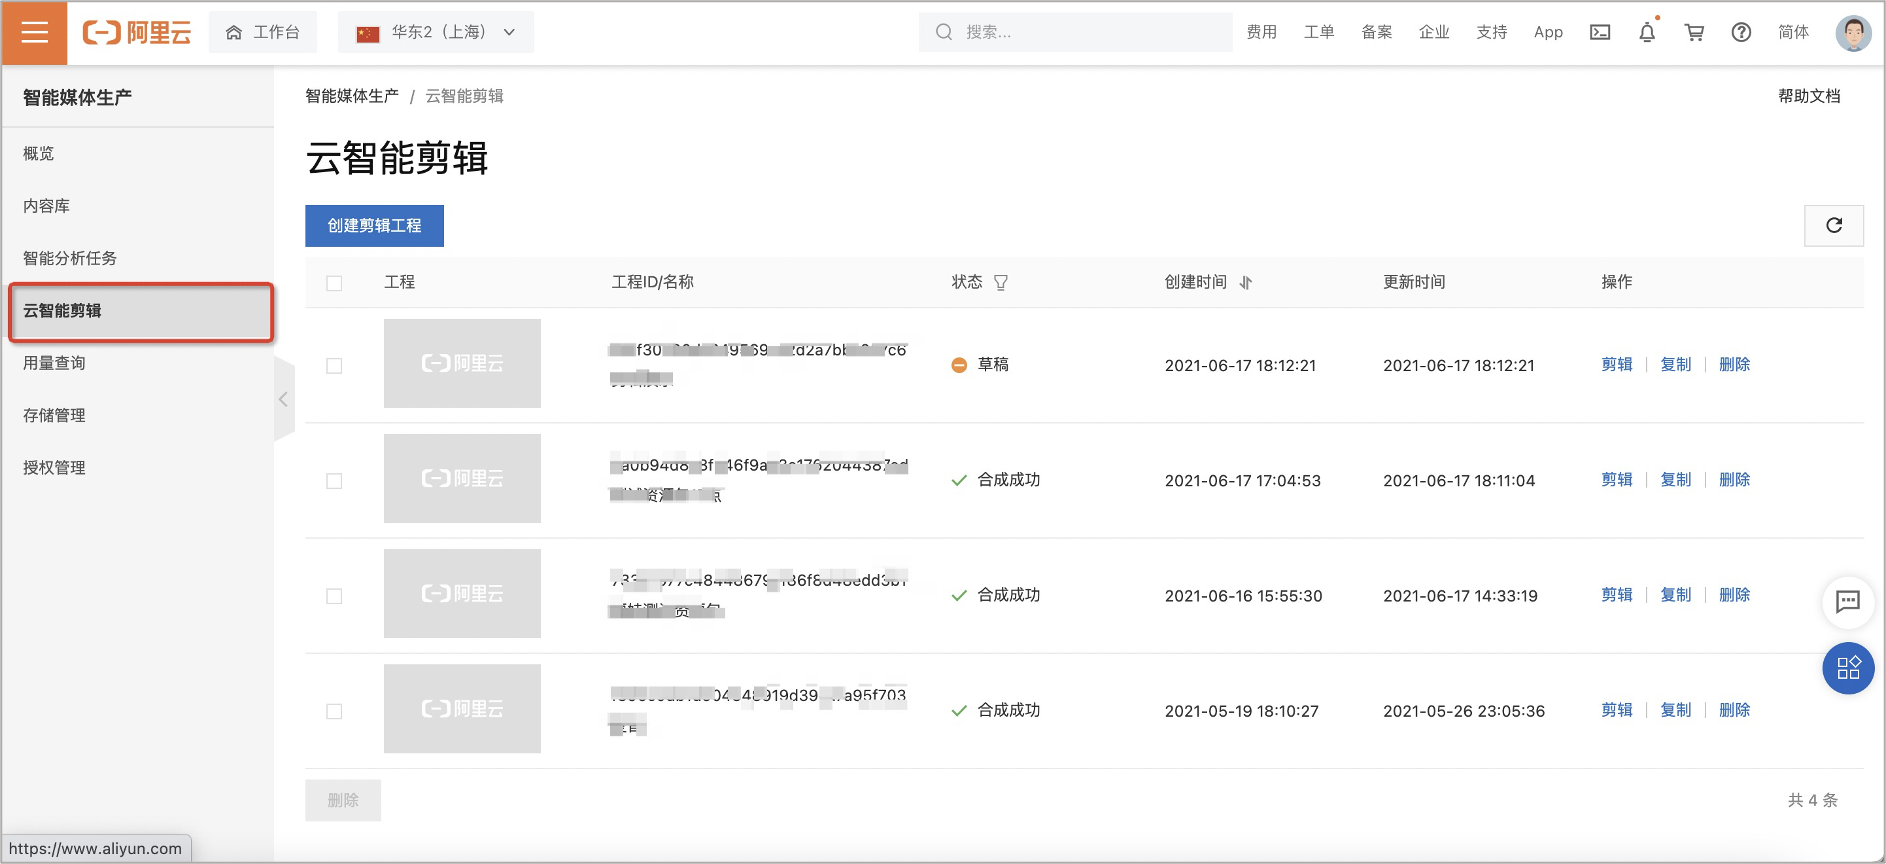Screen dimensions: 1886x864
Task: Click 剪辑 for the draft project
Action: pyautogui.click(x=1617, y=365)
